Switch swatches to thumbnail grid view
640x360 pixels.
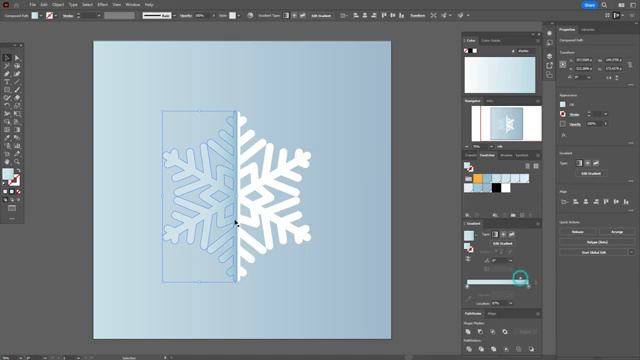coord(536,166)
